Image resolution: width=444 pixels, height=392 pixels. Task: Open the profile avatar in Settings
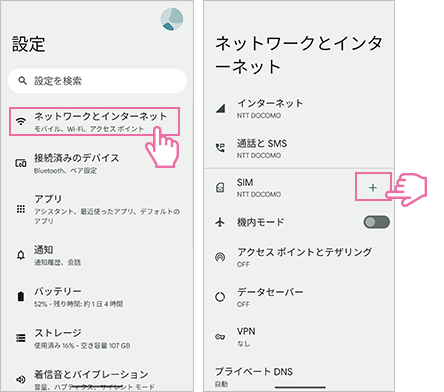[x=172, y=19]
